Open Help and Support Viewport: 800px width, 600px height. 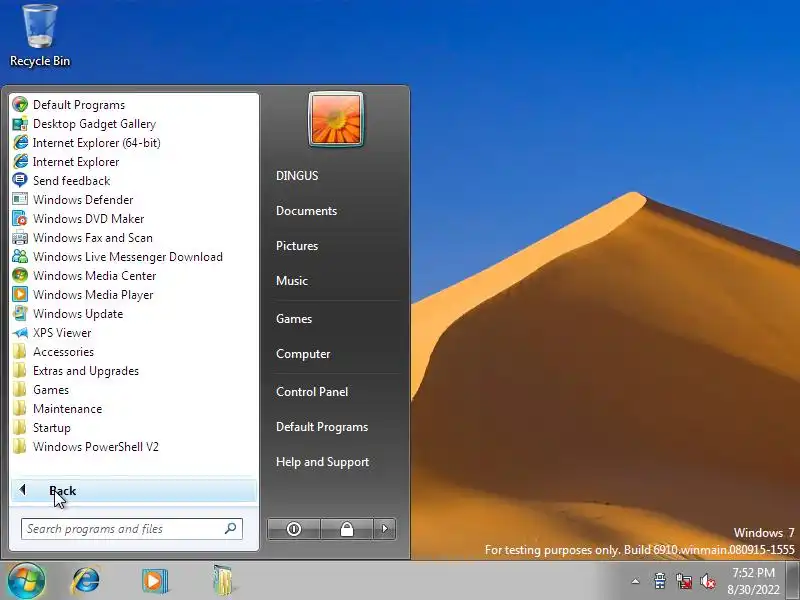[x=322, y=462]
